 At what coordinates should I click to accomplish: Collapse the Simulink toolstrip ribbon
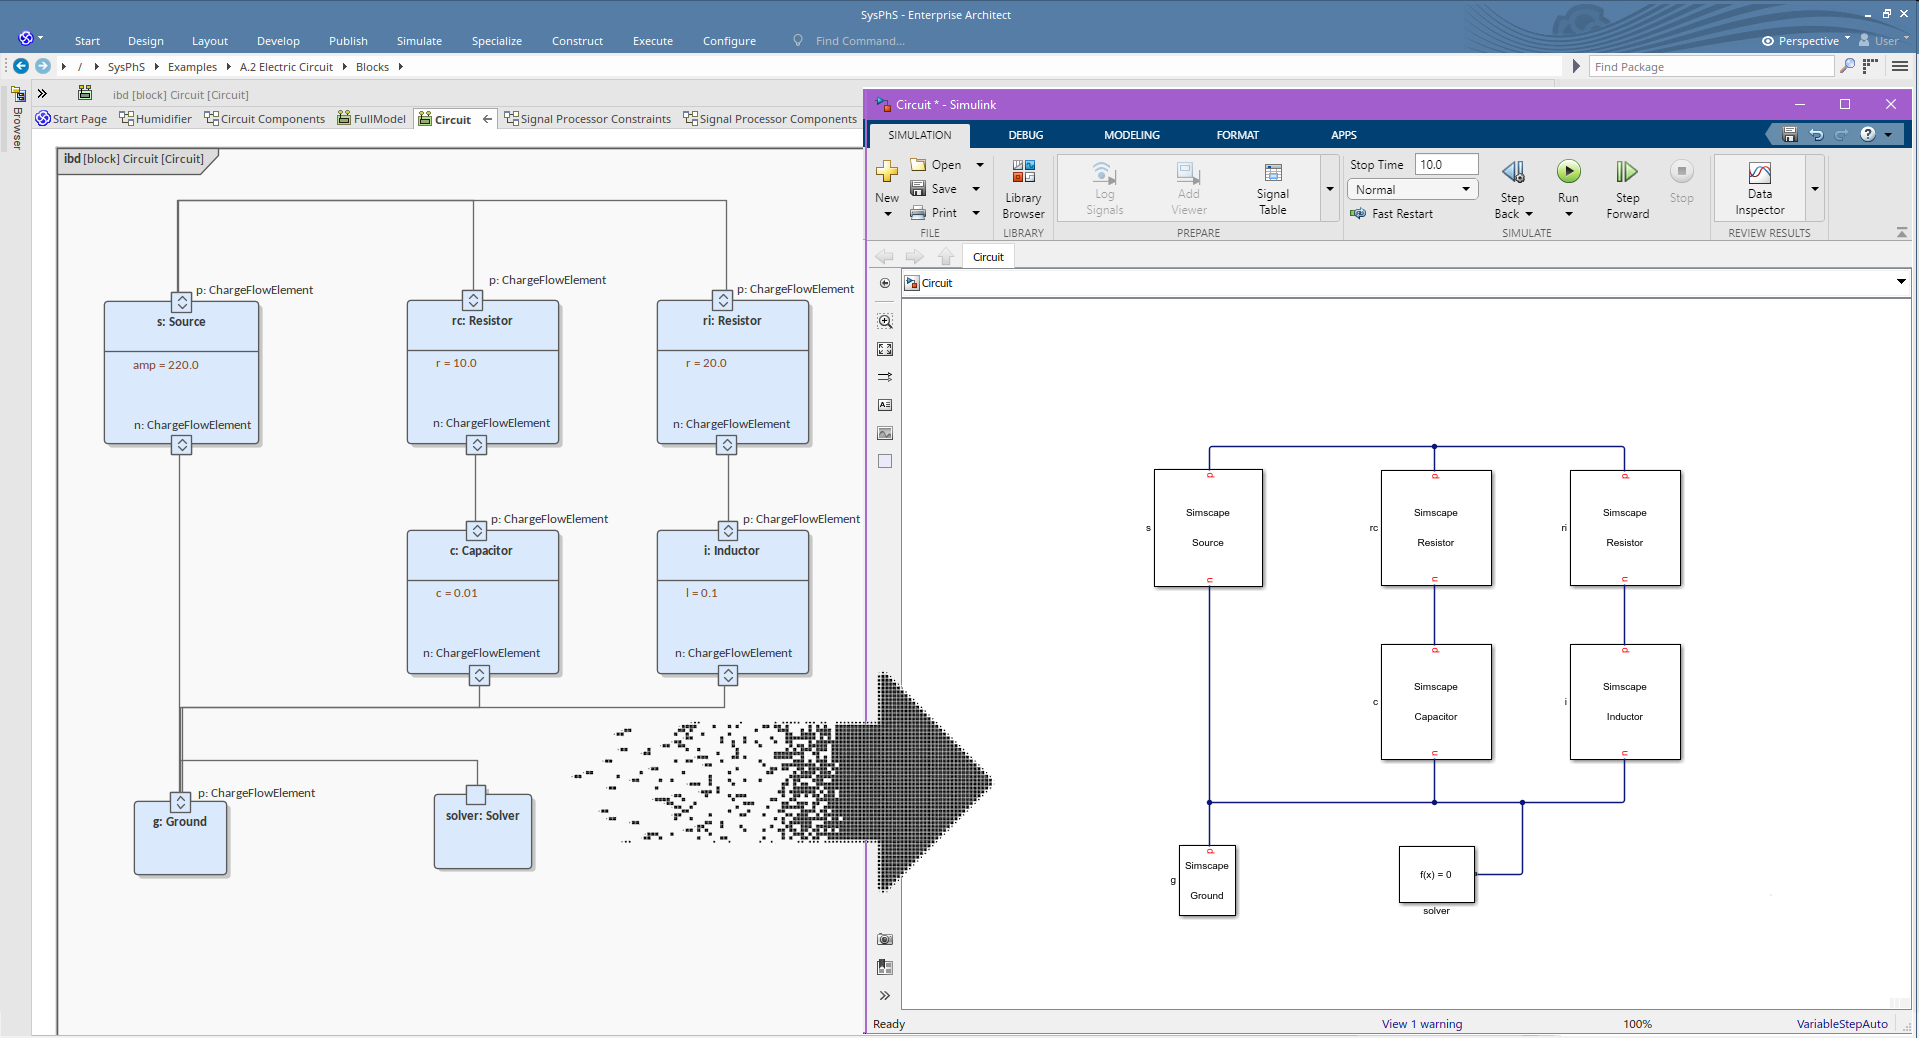pos(1901,232)
